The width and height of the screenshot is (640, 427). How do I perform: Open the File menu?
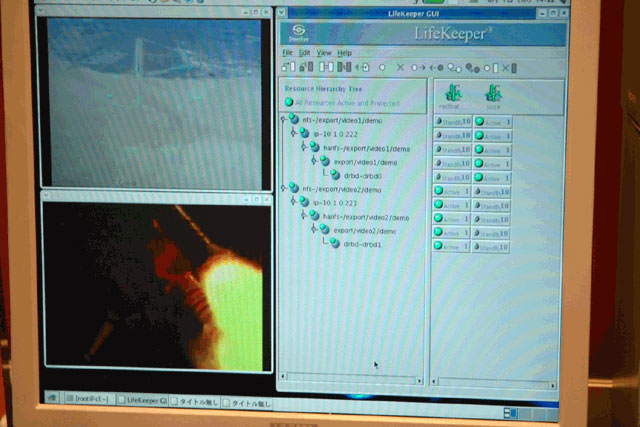(287, 52)
